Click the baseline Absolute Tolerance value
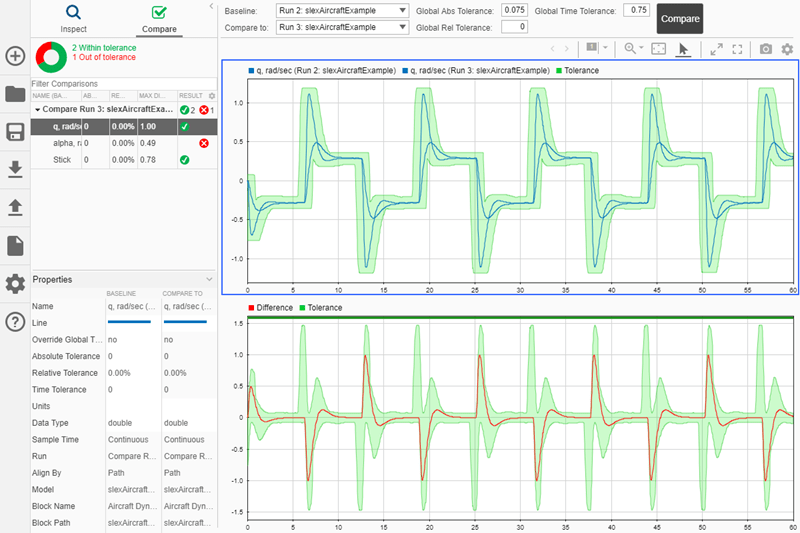 click(x=110, y=357)
